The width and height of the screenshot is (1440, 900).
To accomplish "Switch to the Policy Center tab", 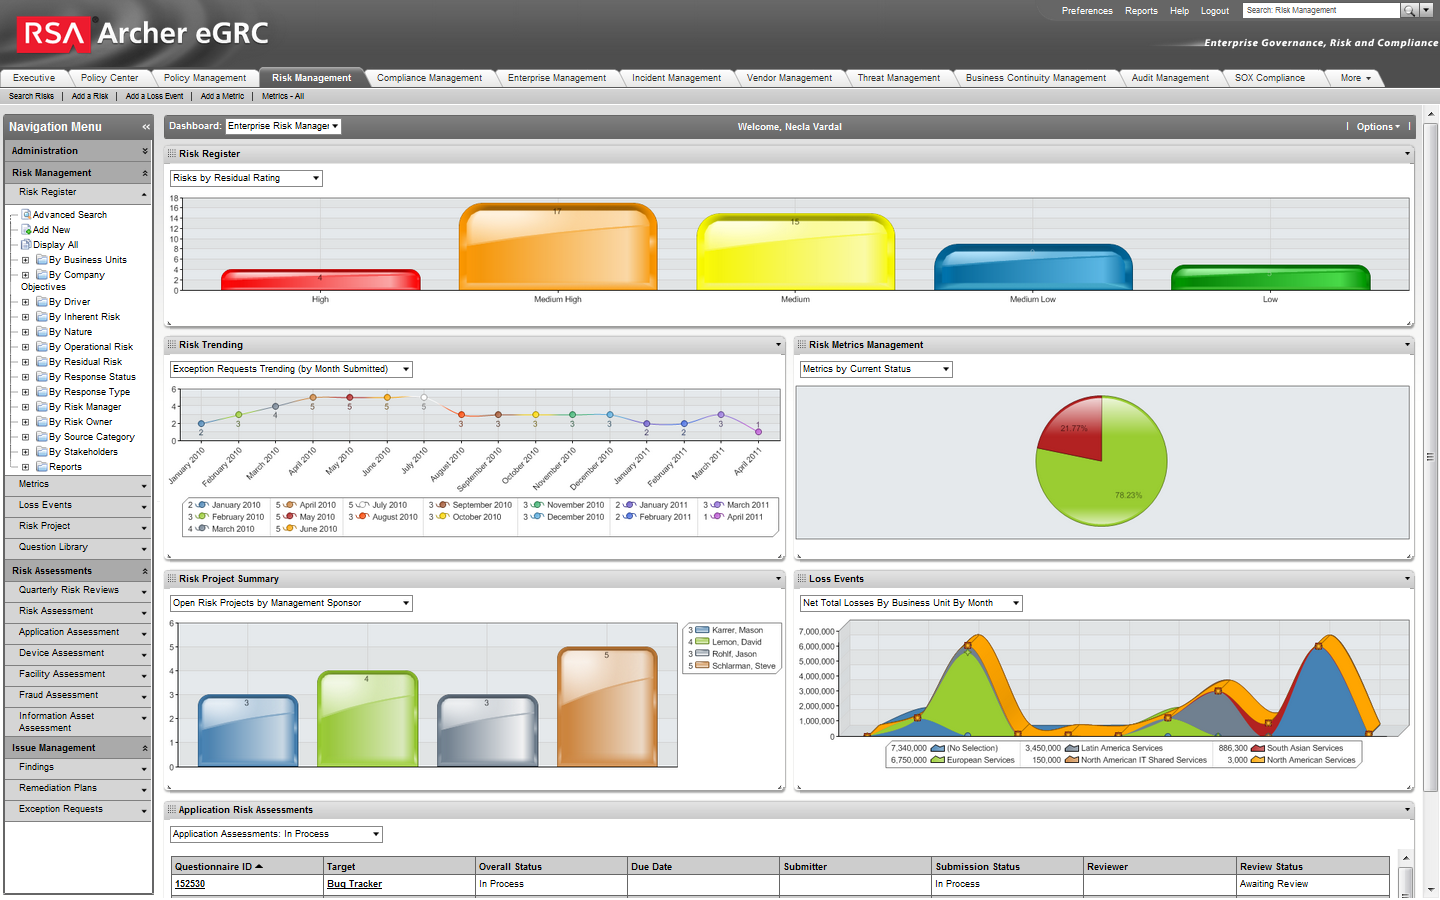I will point(109,78).
